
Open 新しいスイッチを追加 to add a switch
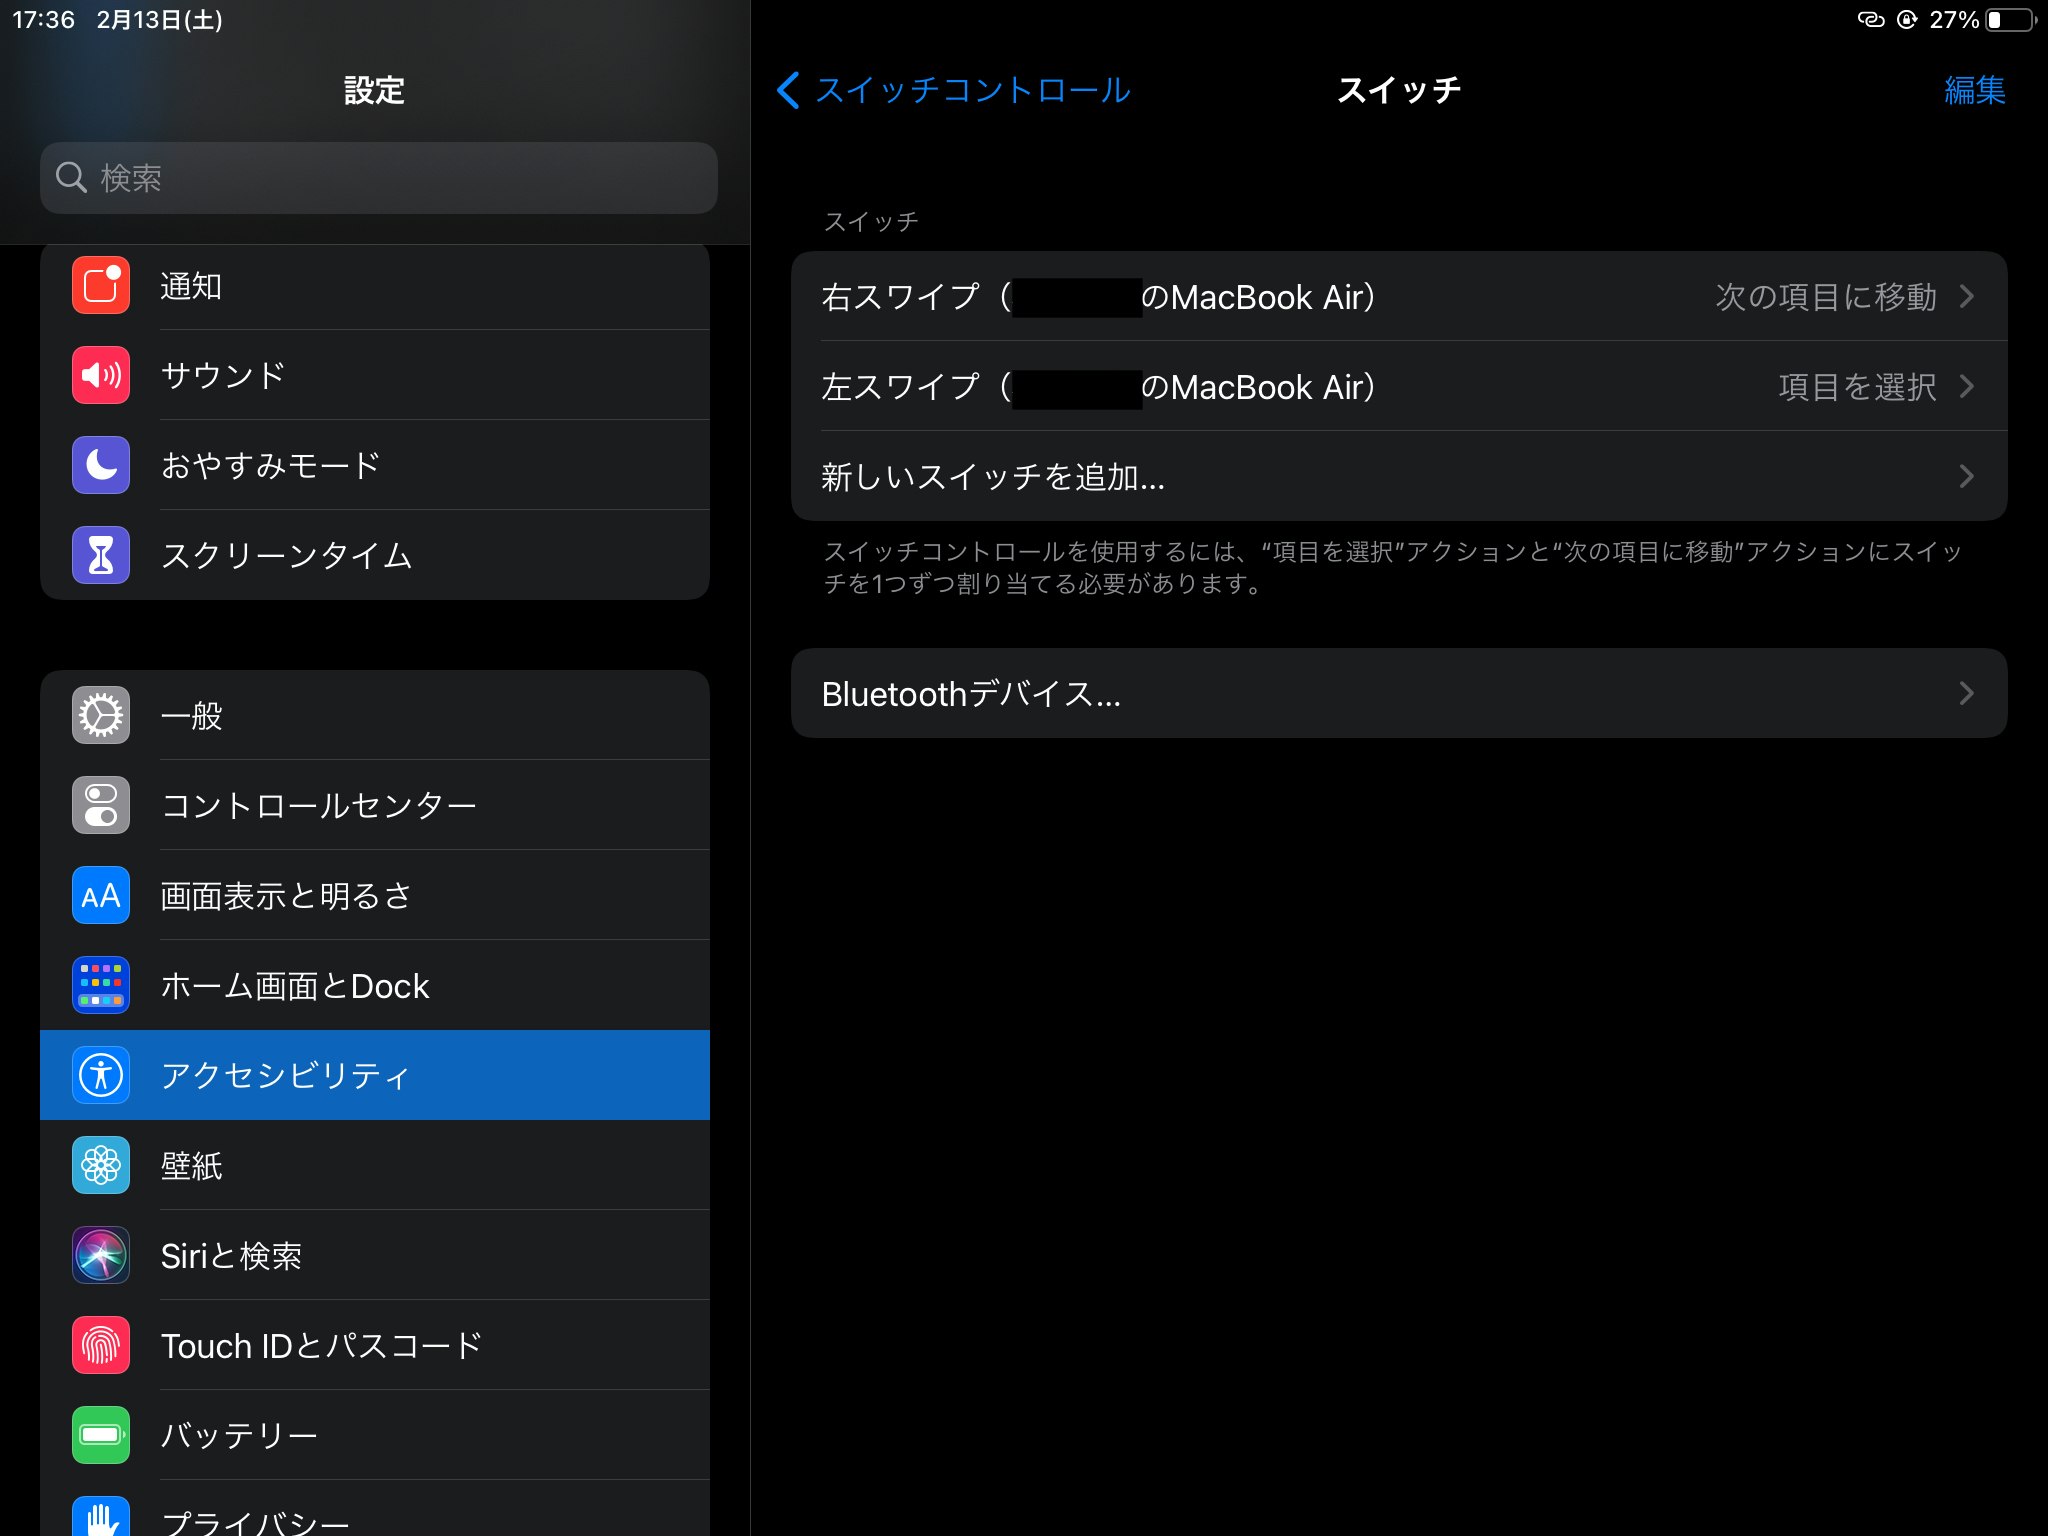click(1398, 477)
